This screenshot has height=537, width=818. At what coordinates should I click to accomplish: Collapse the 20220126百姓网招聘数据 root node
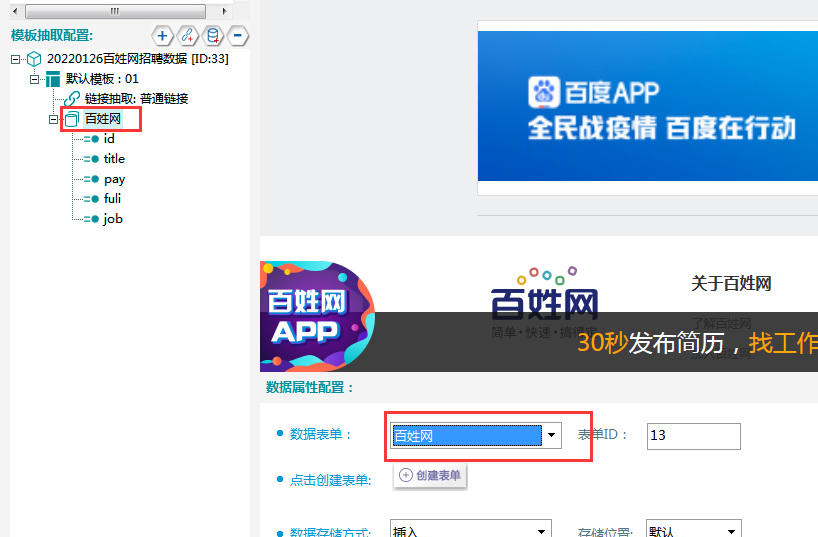pyautogui.click(x=16, y=59)
